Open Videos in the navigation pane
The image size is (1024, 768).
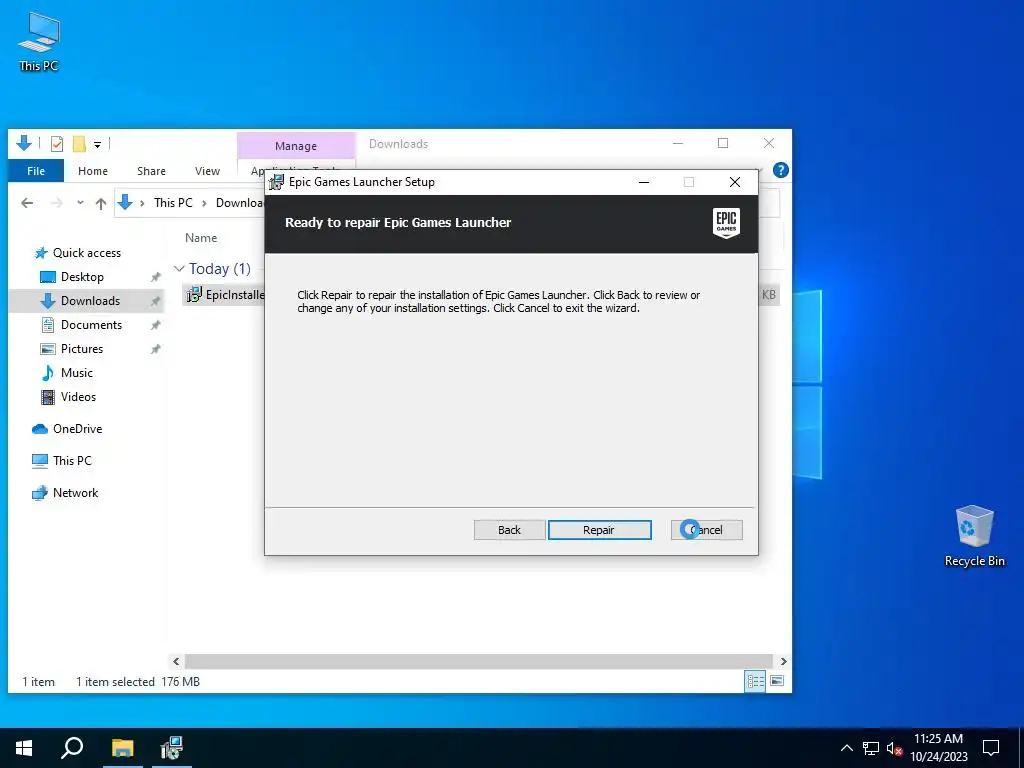[78, 397]
